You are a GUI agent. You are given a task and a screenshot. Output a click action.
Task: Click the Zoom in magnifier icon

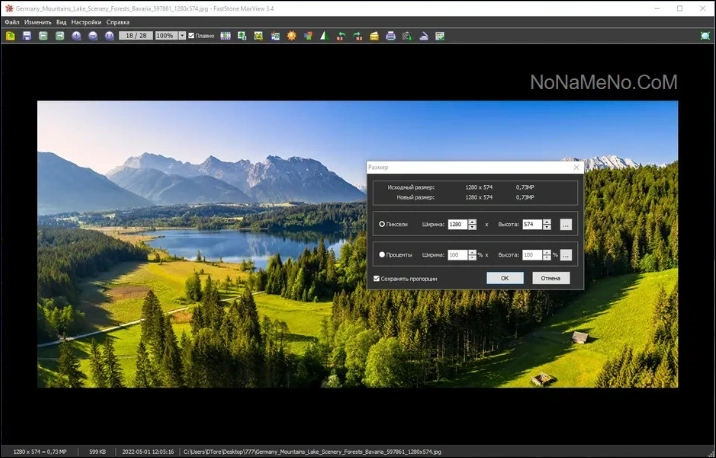click(76, 36)
